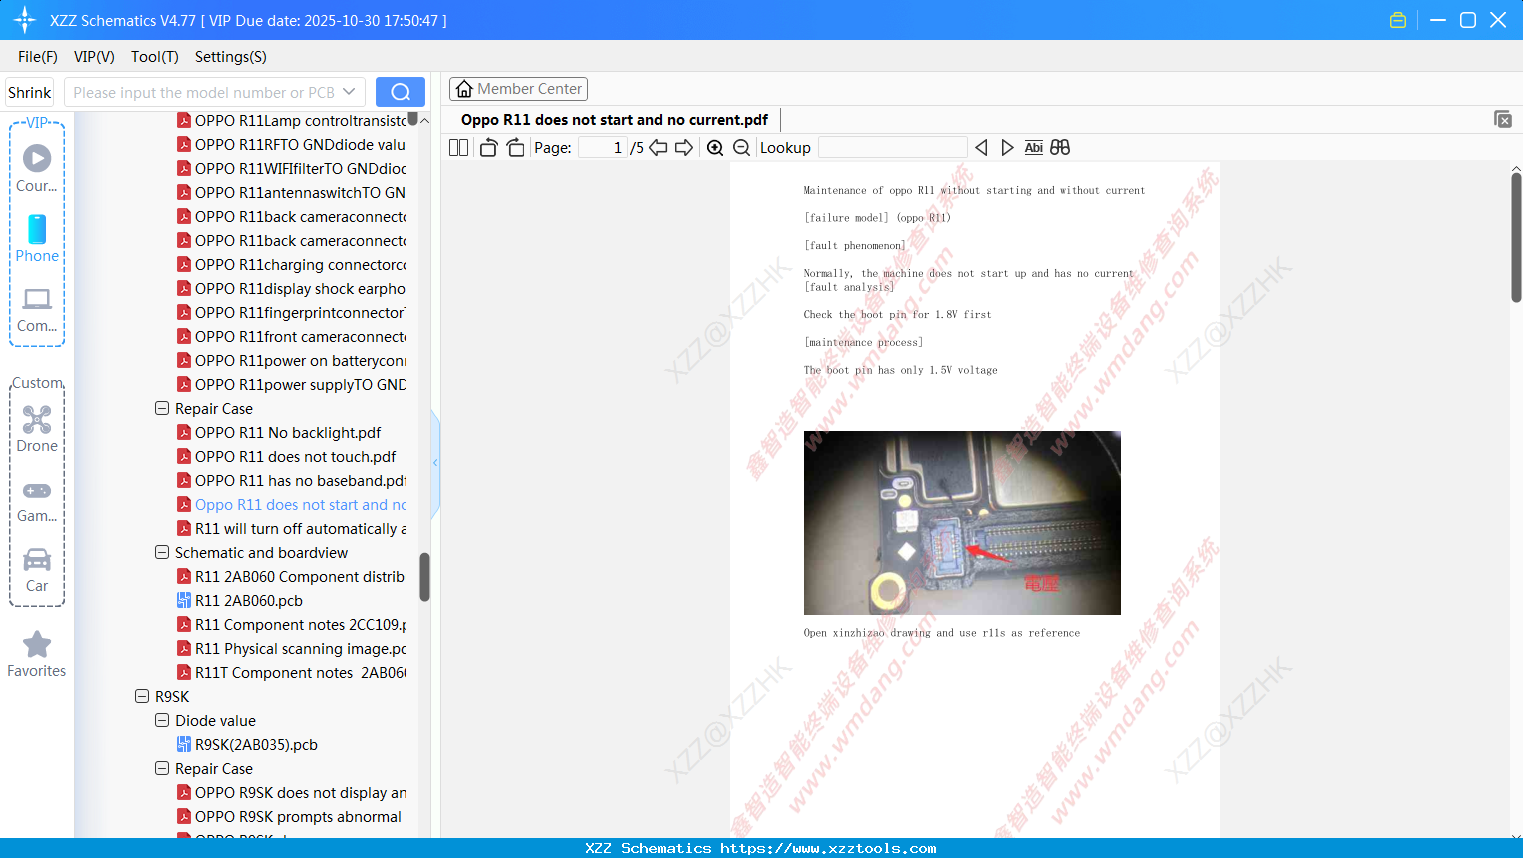Open OPPO R11 does not touch.pdf
The height and width of the screenshot is (858, 1523).
[x=296, y=457]
